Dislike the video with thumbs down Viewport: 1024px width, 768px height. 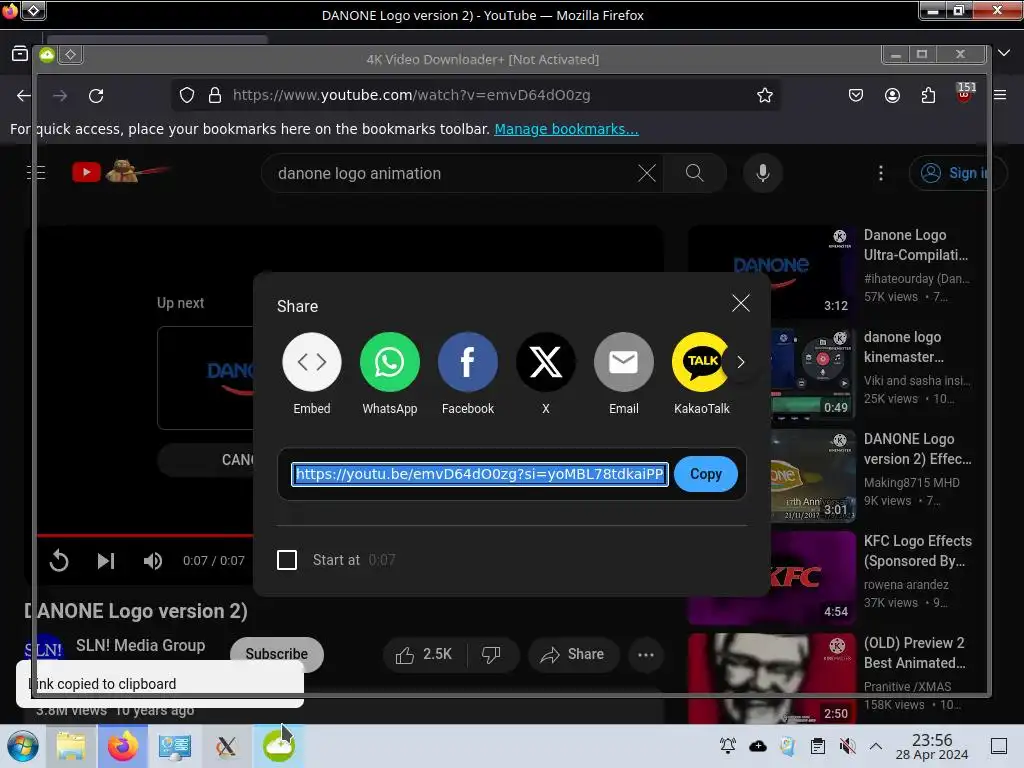pyautogui.click(x=491, y=654)
